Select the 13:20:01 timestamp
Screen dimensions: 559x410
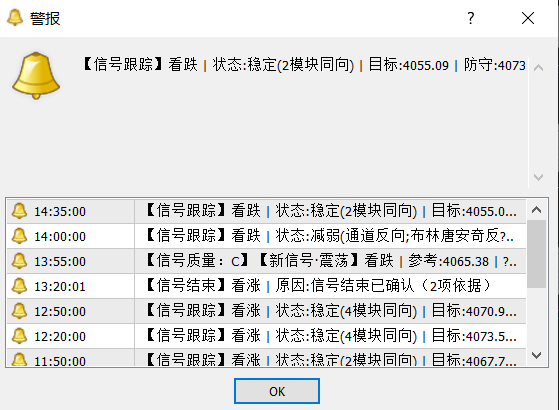pos(60,286)
